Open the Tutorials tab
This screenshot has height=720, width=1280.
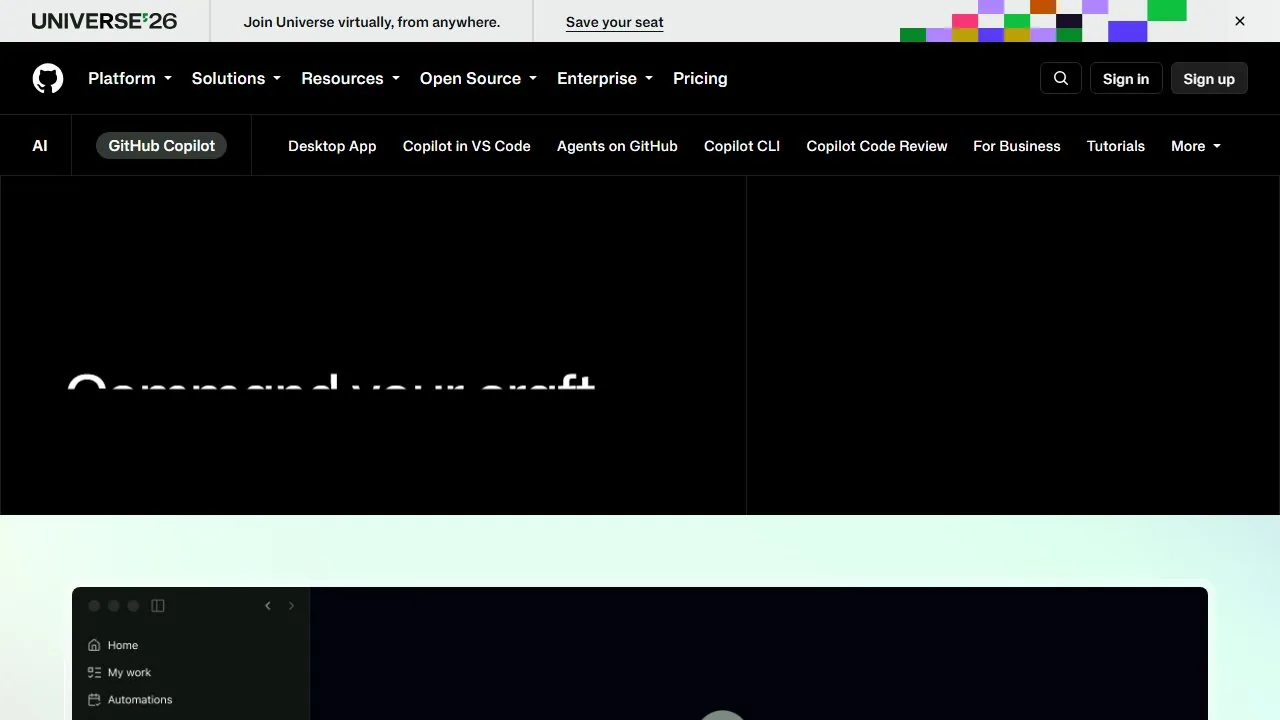pyautogui.click(x=1116, y=146)
